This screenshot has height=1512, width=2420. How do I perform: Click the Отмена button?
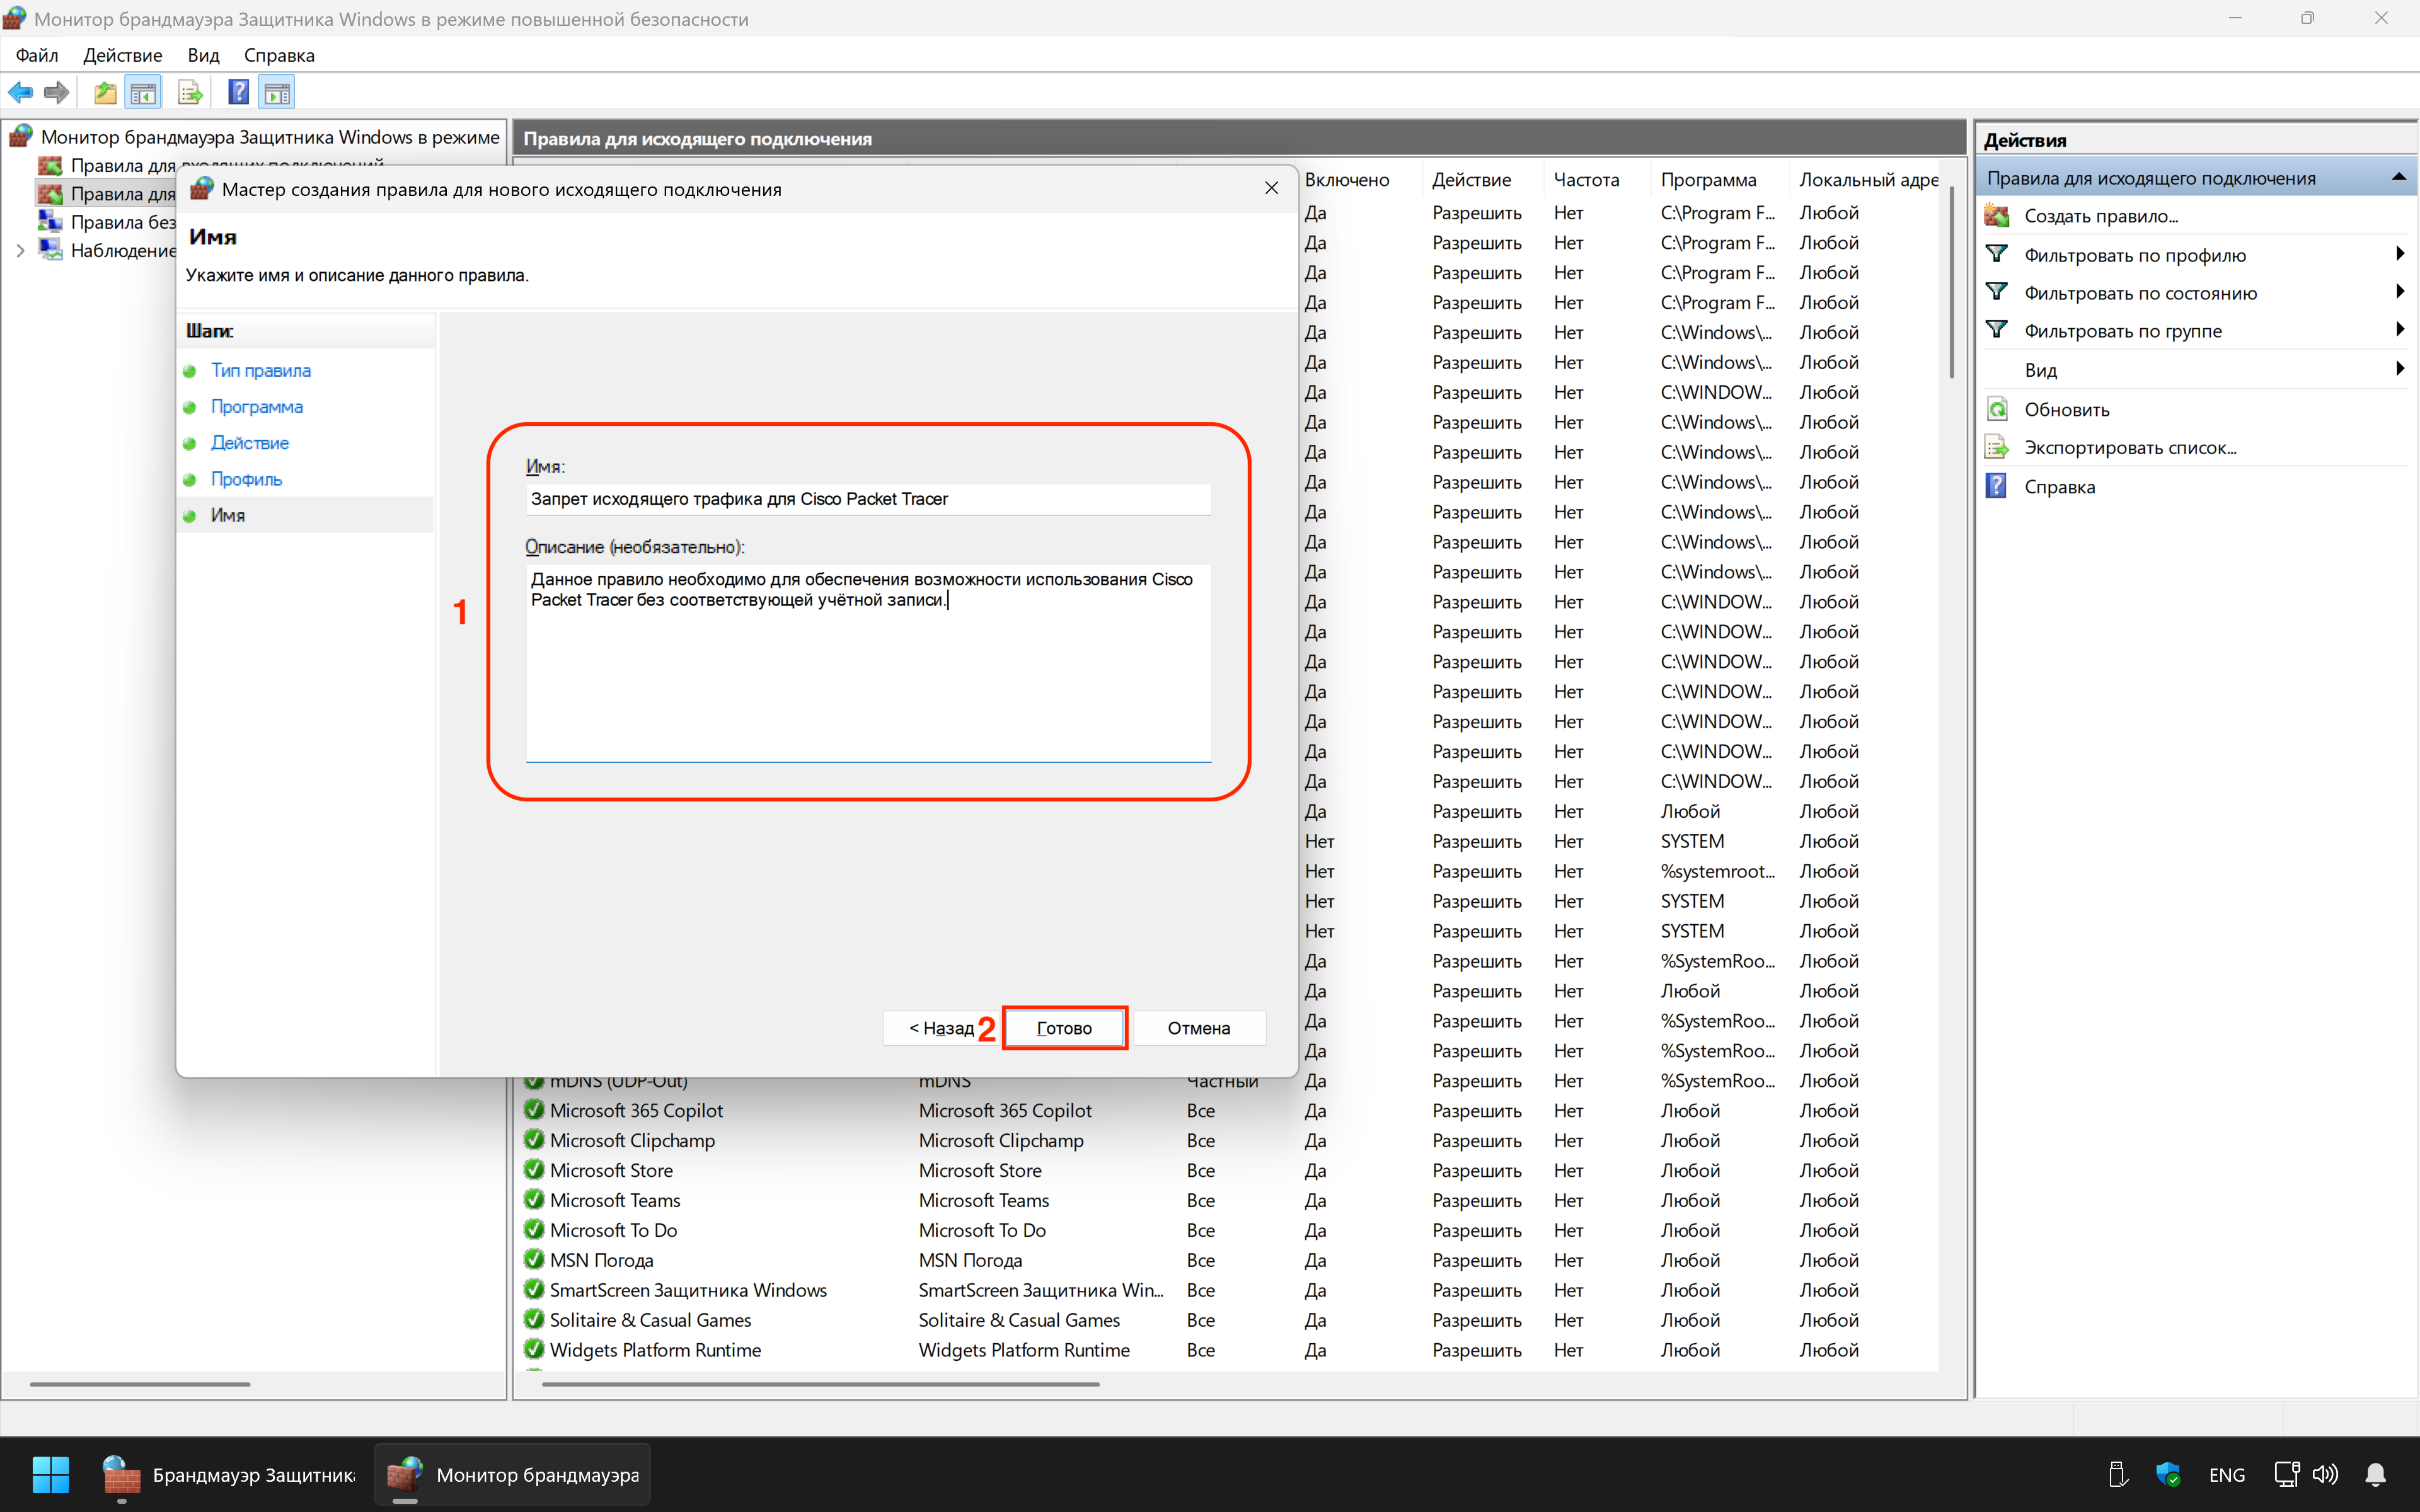1198,1028
